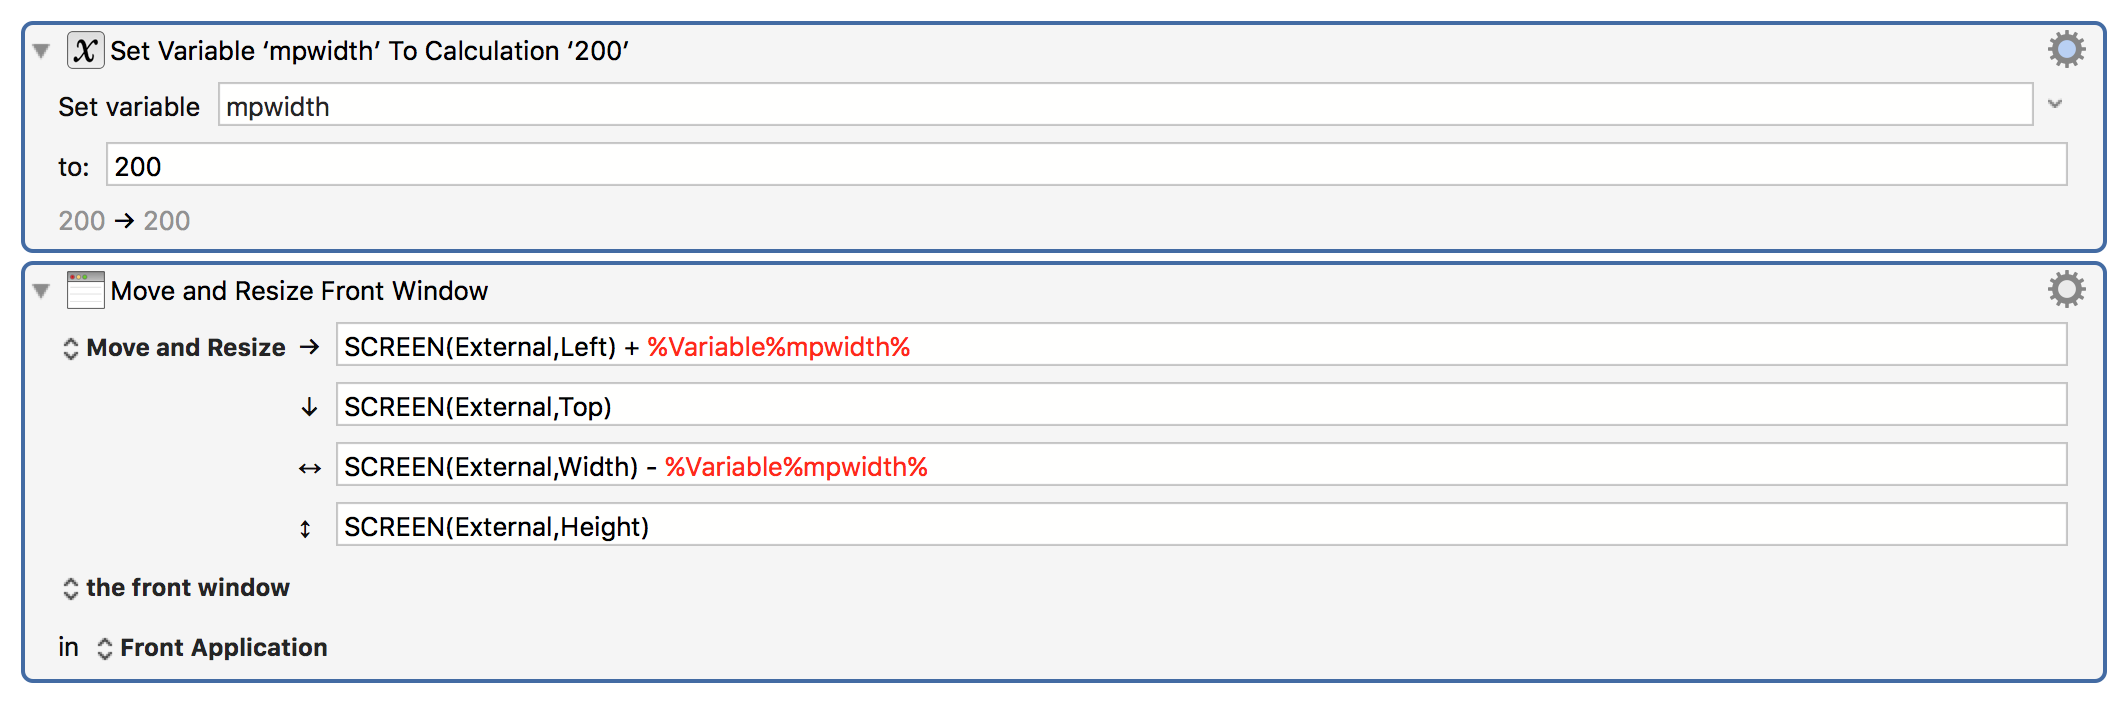This screenshot has width=2128, height=710.
Task: Click the height up-down arrow icon
Action: pyautogui.click(x=305, y=528)
